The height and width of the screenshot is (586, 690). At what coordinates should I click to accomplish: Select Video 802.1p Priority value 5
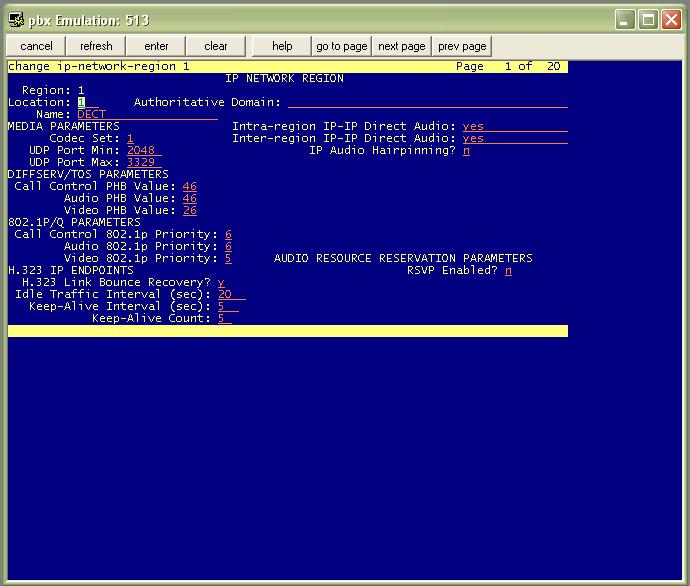pos(228,258)
